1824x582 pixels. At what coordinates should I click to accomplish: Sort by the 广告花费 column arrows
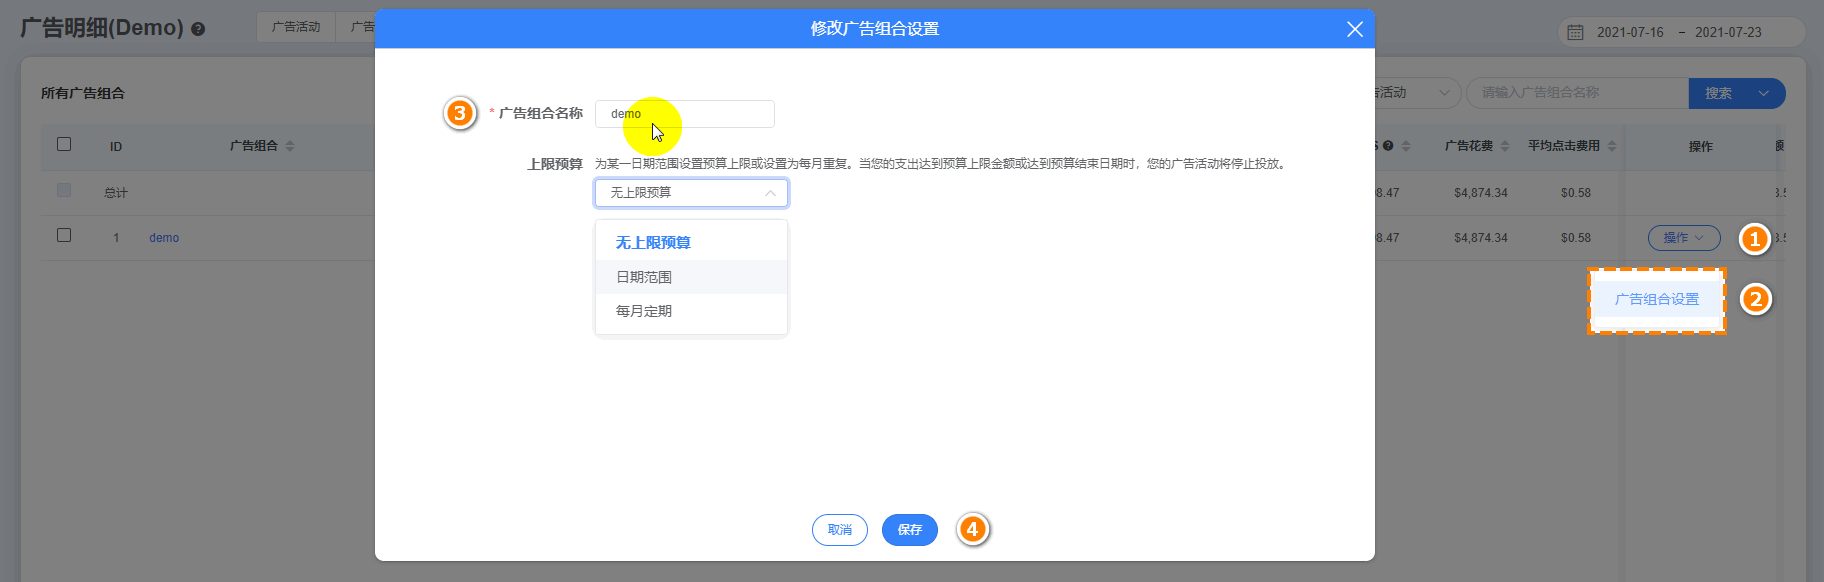coord(1505,146)
